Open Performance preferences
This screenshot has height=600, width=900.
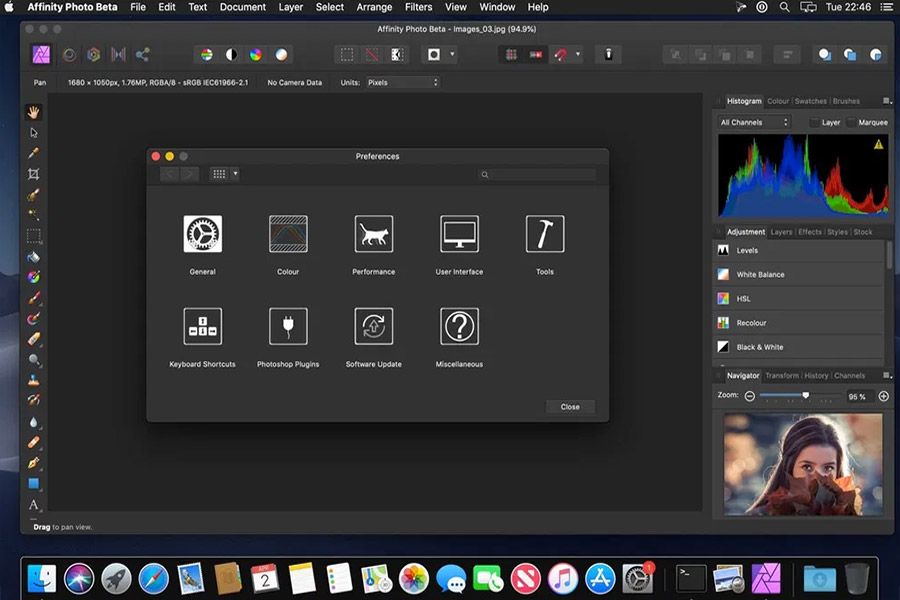pos(374,234)
